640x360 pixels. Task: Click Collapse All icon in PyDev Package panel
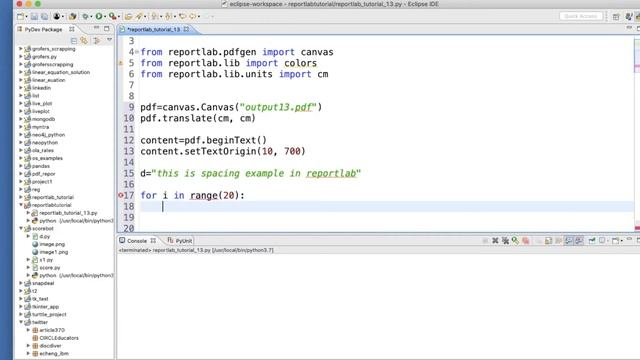tap(74, 40)
